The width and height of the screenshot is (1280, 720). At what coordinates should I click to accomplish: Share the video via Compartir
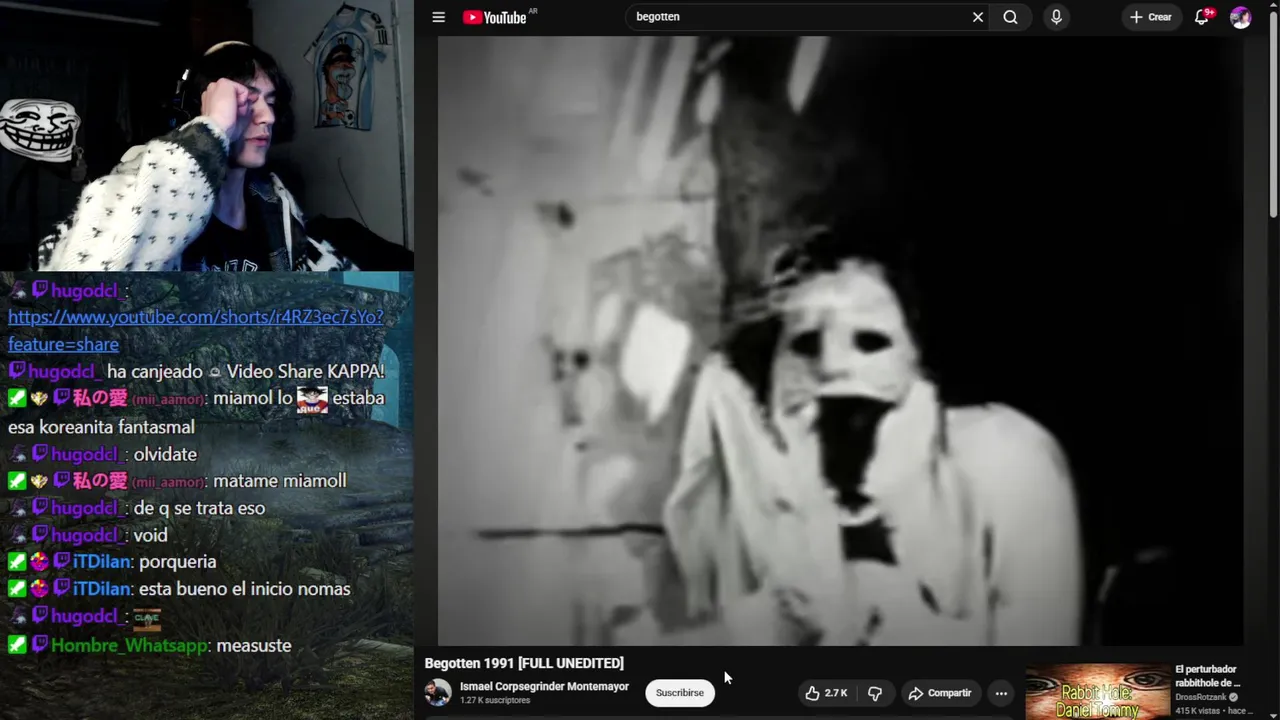(x=939, y=693)
